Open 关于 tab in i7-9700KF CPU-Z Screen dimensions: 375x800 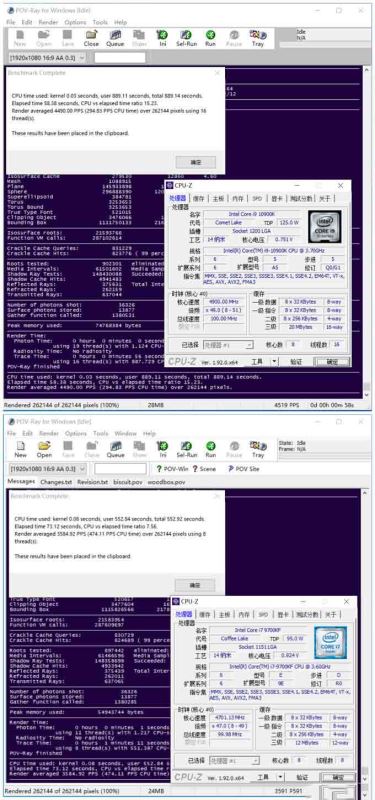pyautogui.click(x=331, y=614)
